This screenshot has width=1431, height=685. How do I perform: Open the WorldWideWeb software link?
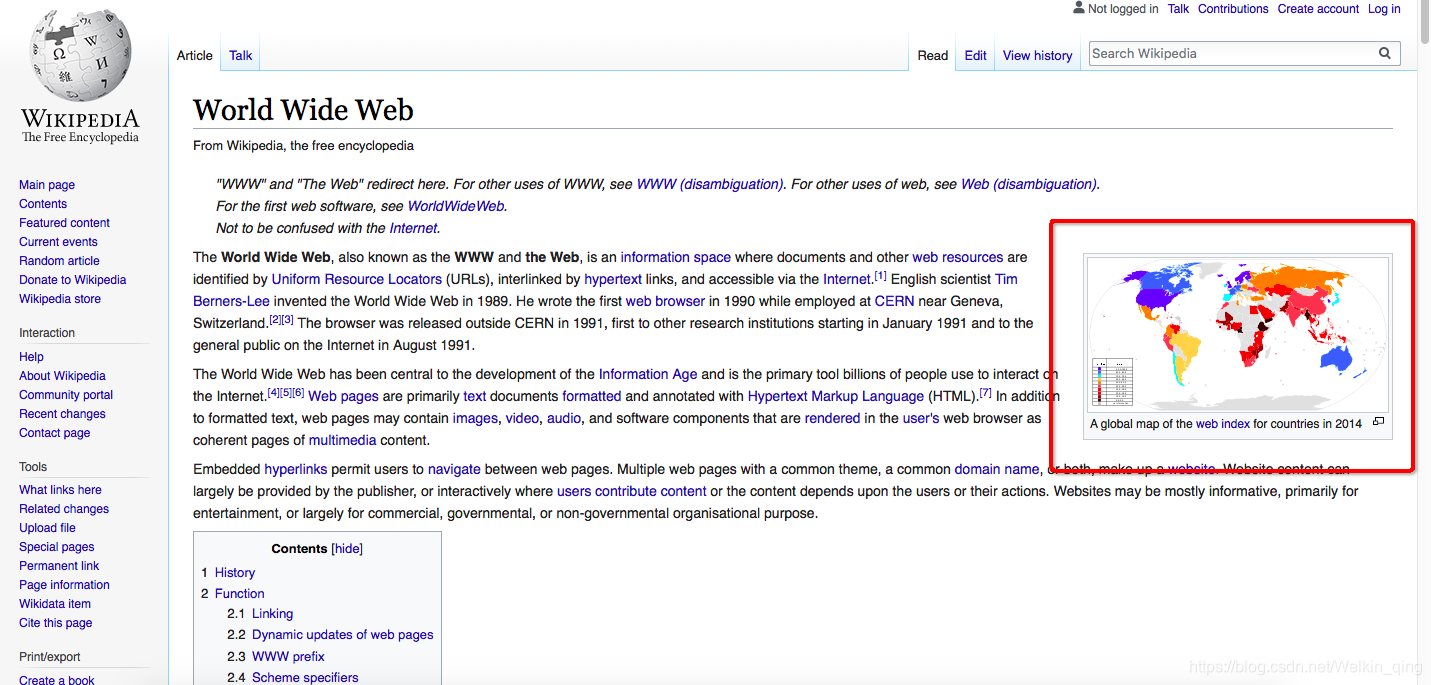click(455, 206)
